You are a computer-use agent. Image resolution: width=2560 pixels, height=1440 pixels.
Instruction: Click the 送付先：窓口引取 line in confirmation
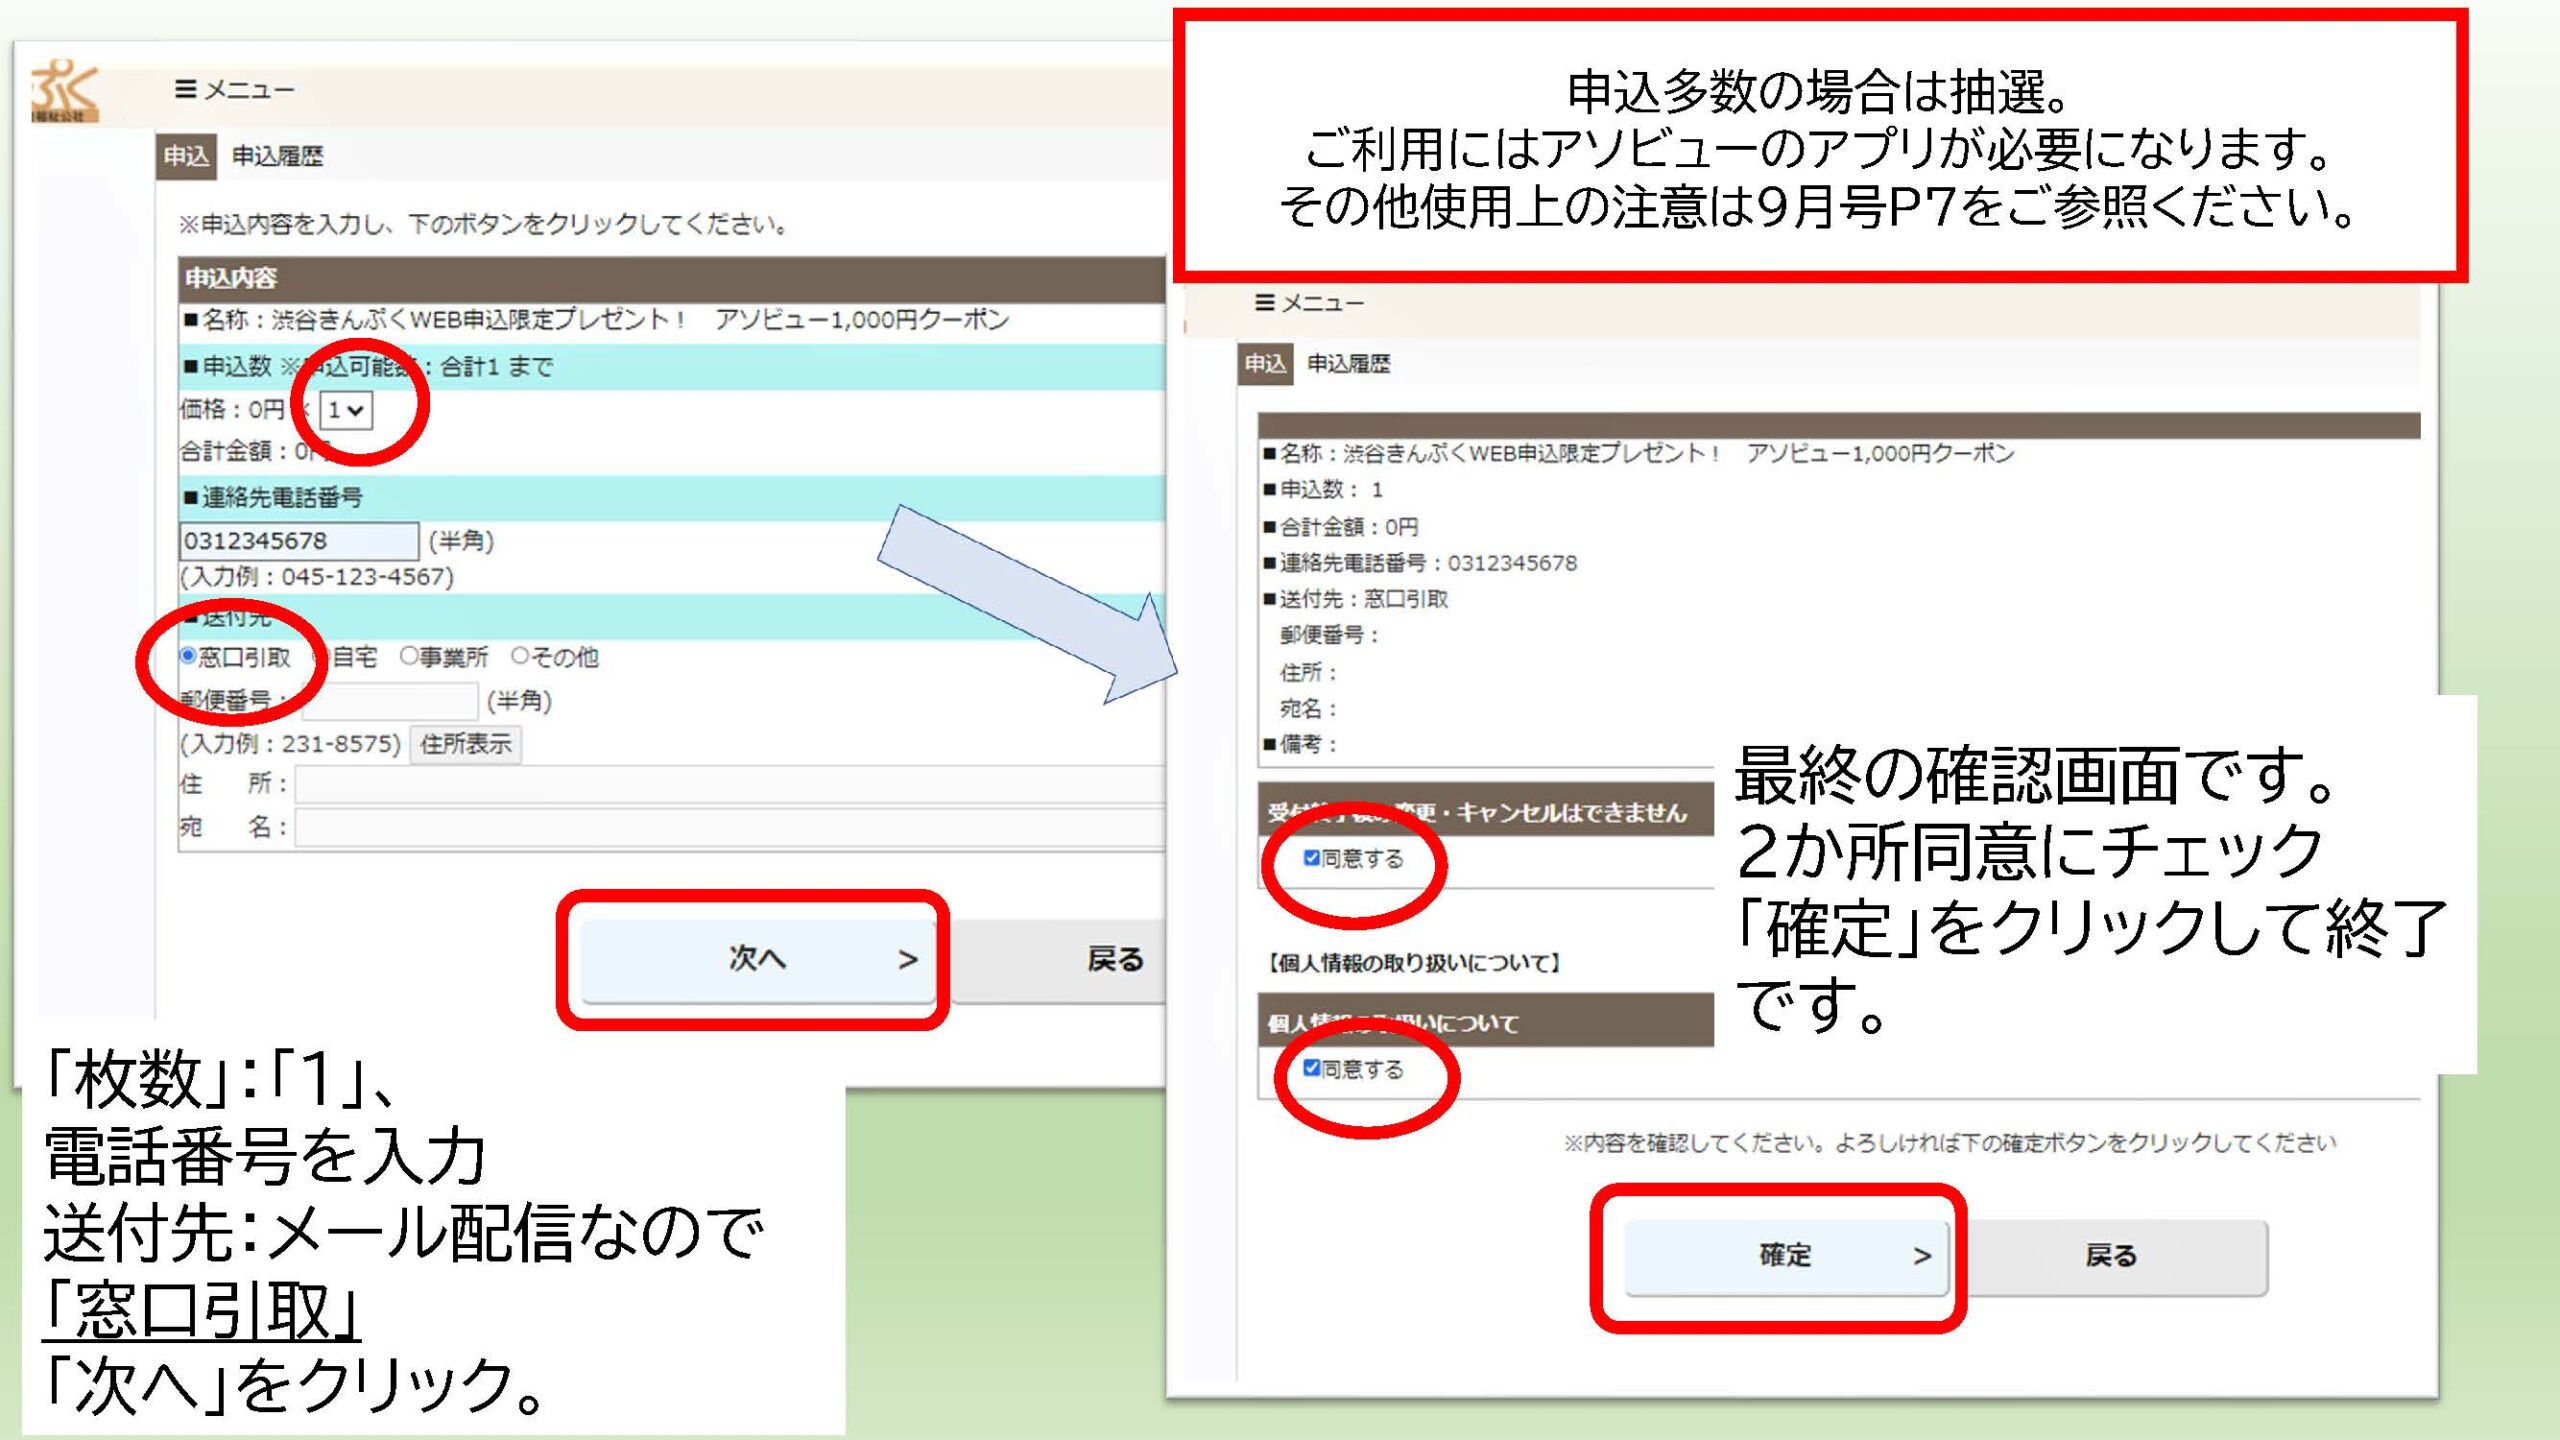tap(1356, 599)
